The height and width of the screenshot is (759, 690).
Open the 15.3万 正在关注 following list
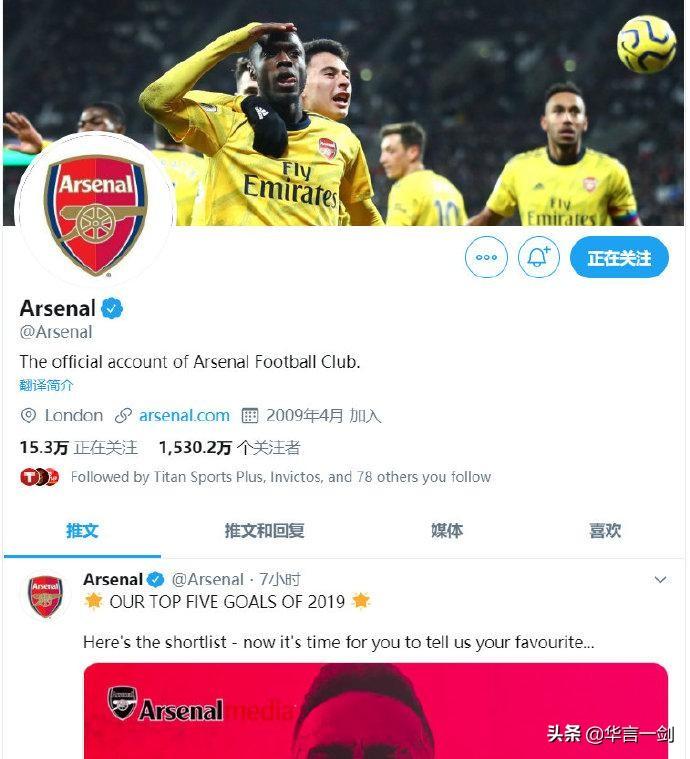pos(78,447)
